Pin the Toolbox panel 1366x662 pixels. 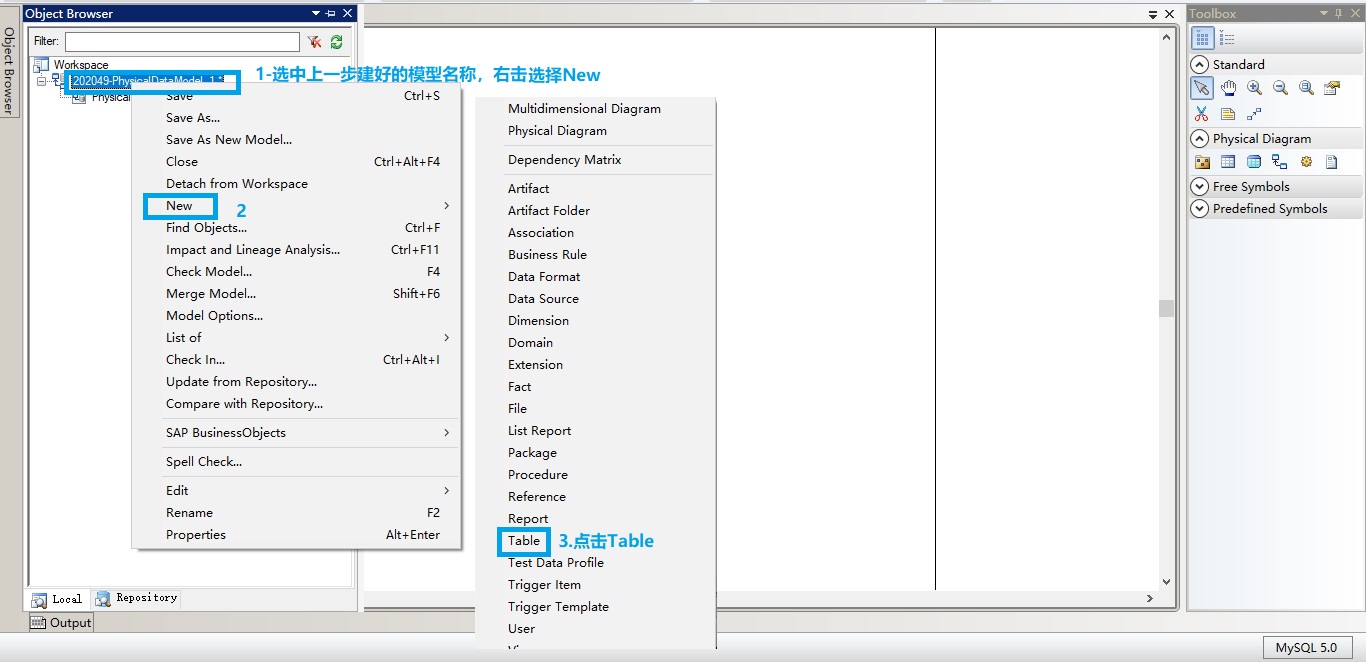[x=1338, y=14]
